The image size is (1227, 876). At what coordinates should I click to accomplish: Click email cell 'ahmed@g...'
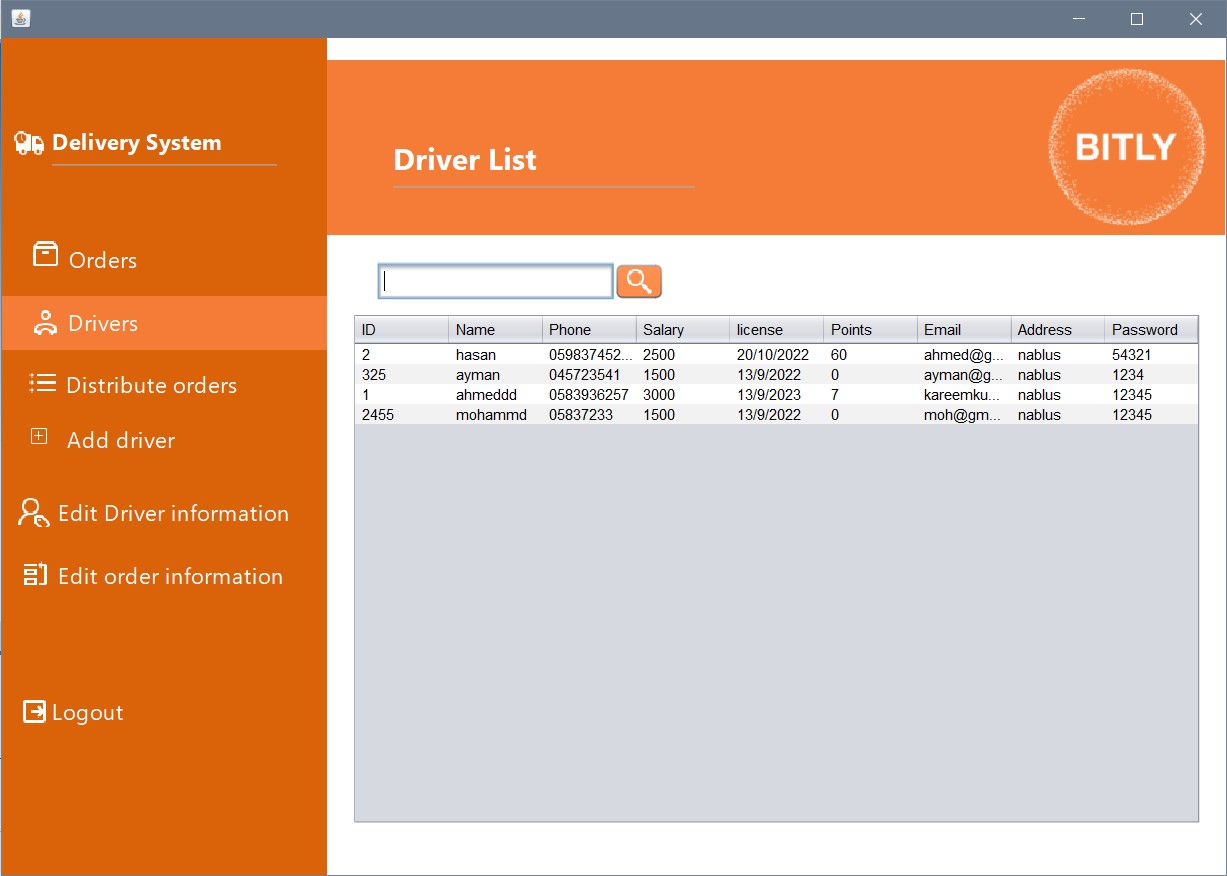964,355
